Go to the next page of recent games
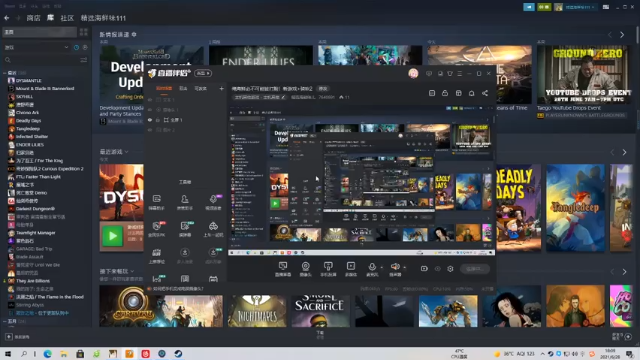This screenshot has width=640, height=360. point(624,152)
